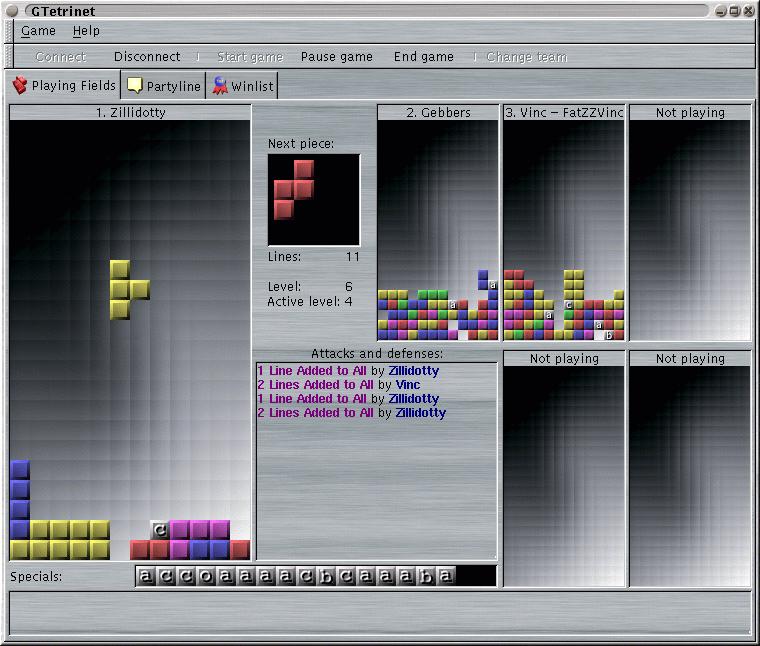Click End game in the toolbar
This screenshot has width=760, height=646.
(423, 57)
